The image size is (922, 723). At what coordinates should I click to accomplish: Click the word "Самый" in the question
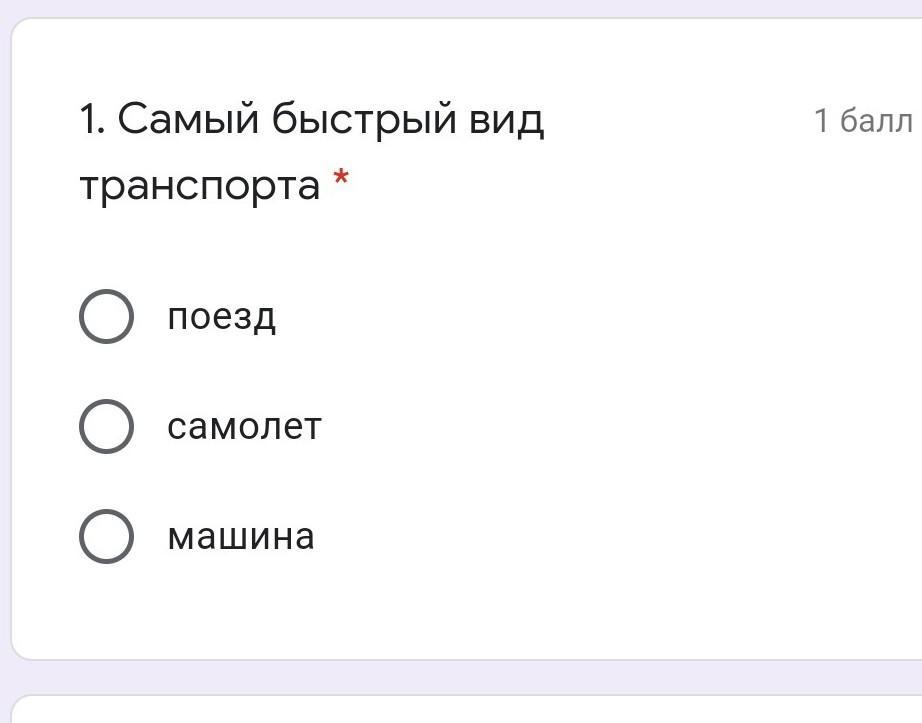(x=190, y=121)
